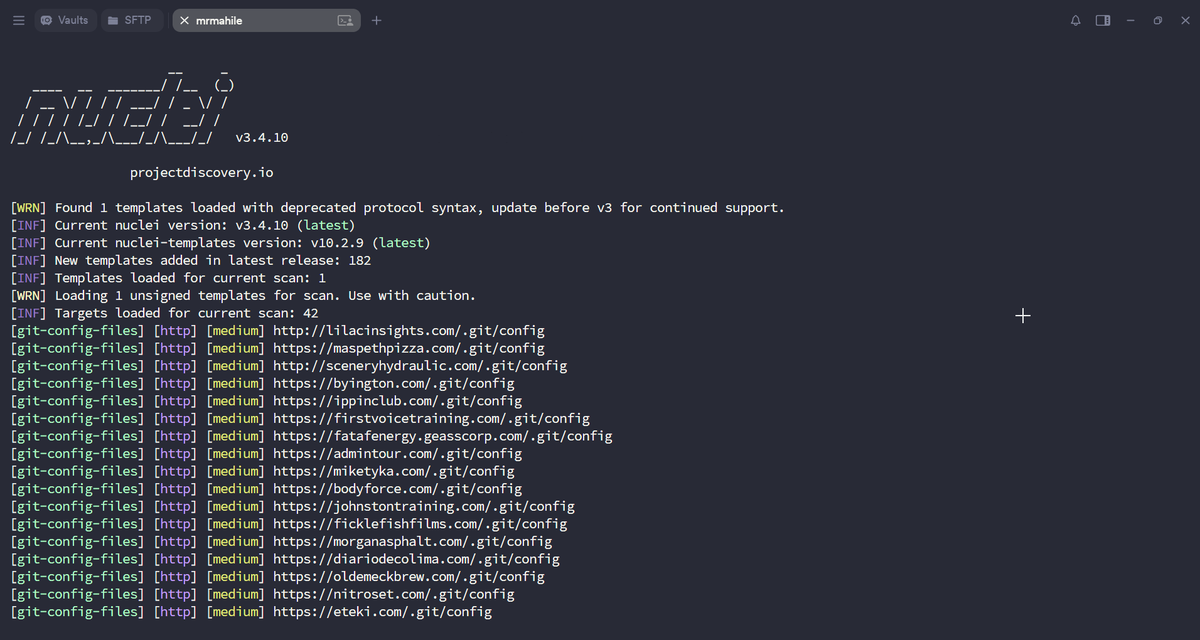This screenshot has height=640, width=1200.
Task: Click 'Current nuclei-templates version: v10.2.9' line
Action: pos(220,243)
